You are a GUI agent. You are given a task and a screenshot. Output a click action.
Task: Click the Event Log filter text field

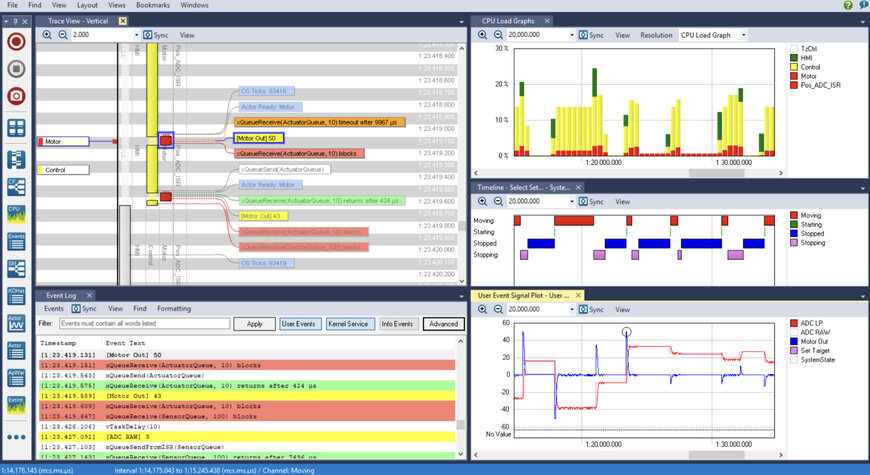[143, 324]
